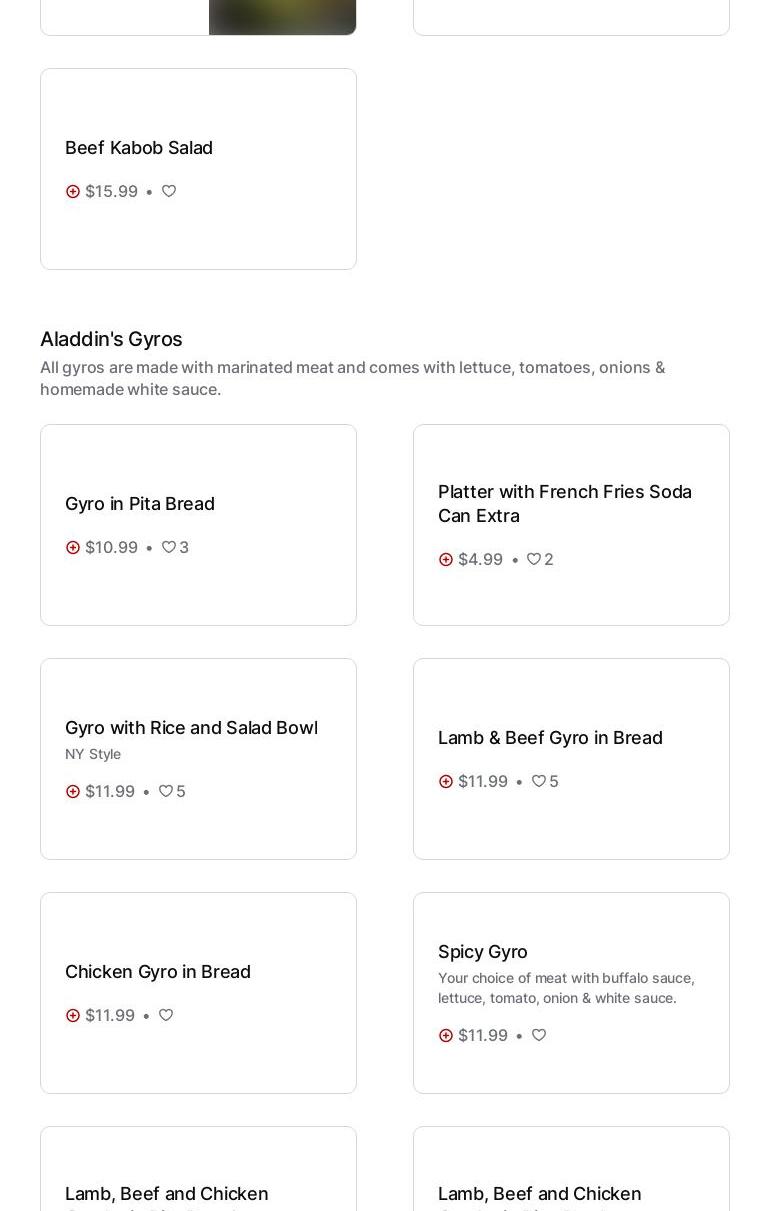Open Spicy Gyro item details

pyautogui.click(x=483, y=952)
